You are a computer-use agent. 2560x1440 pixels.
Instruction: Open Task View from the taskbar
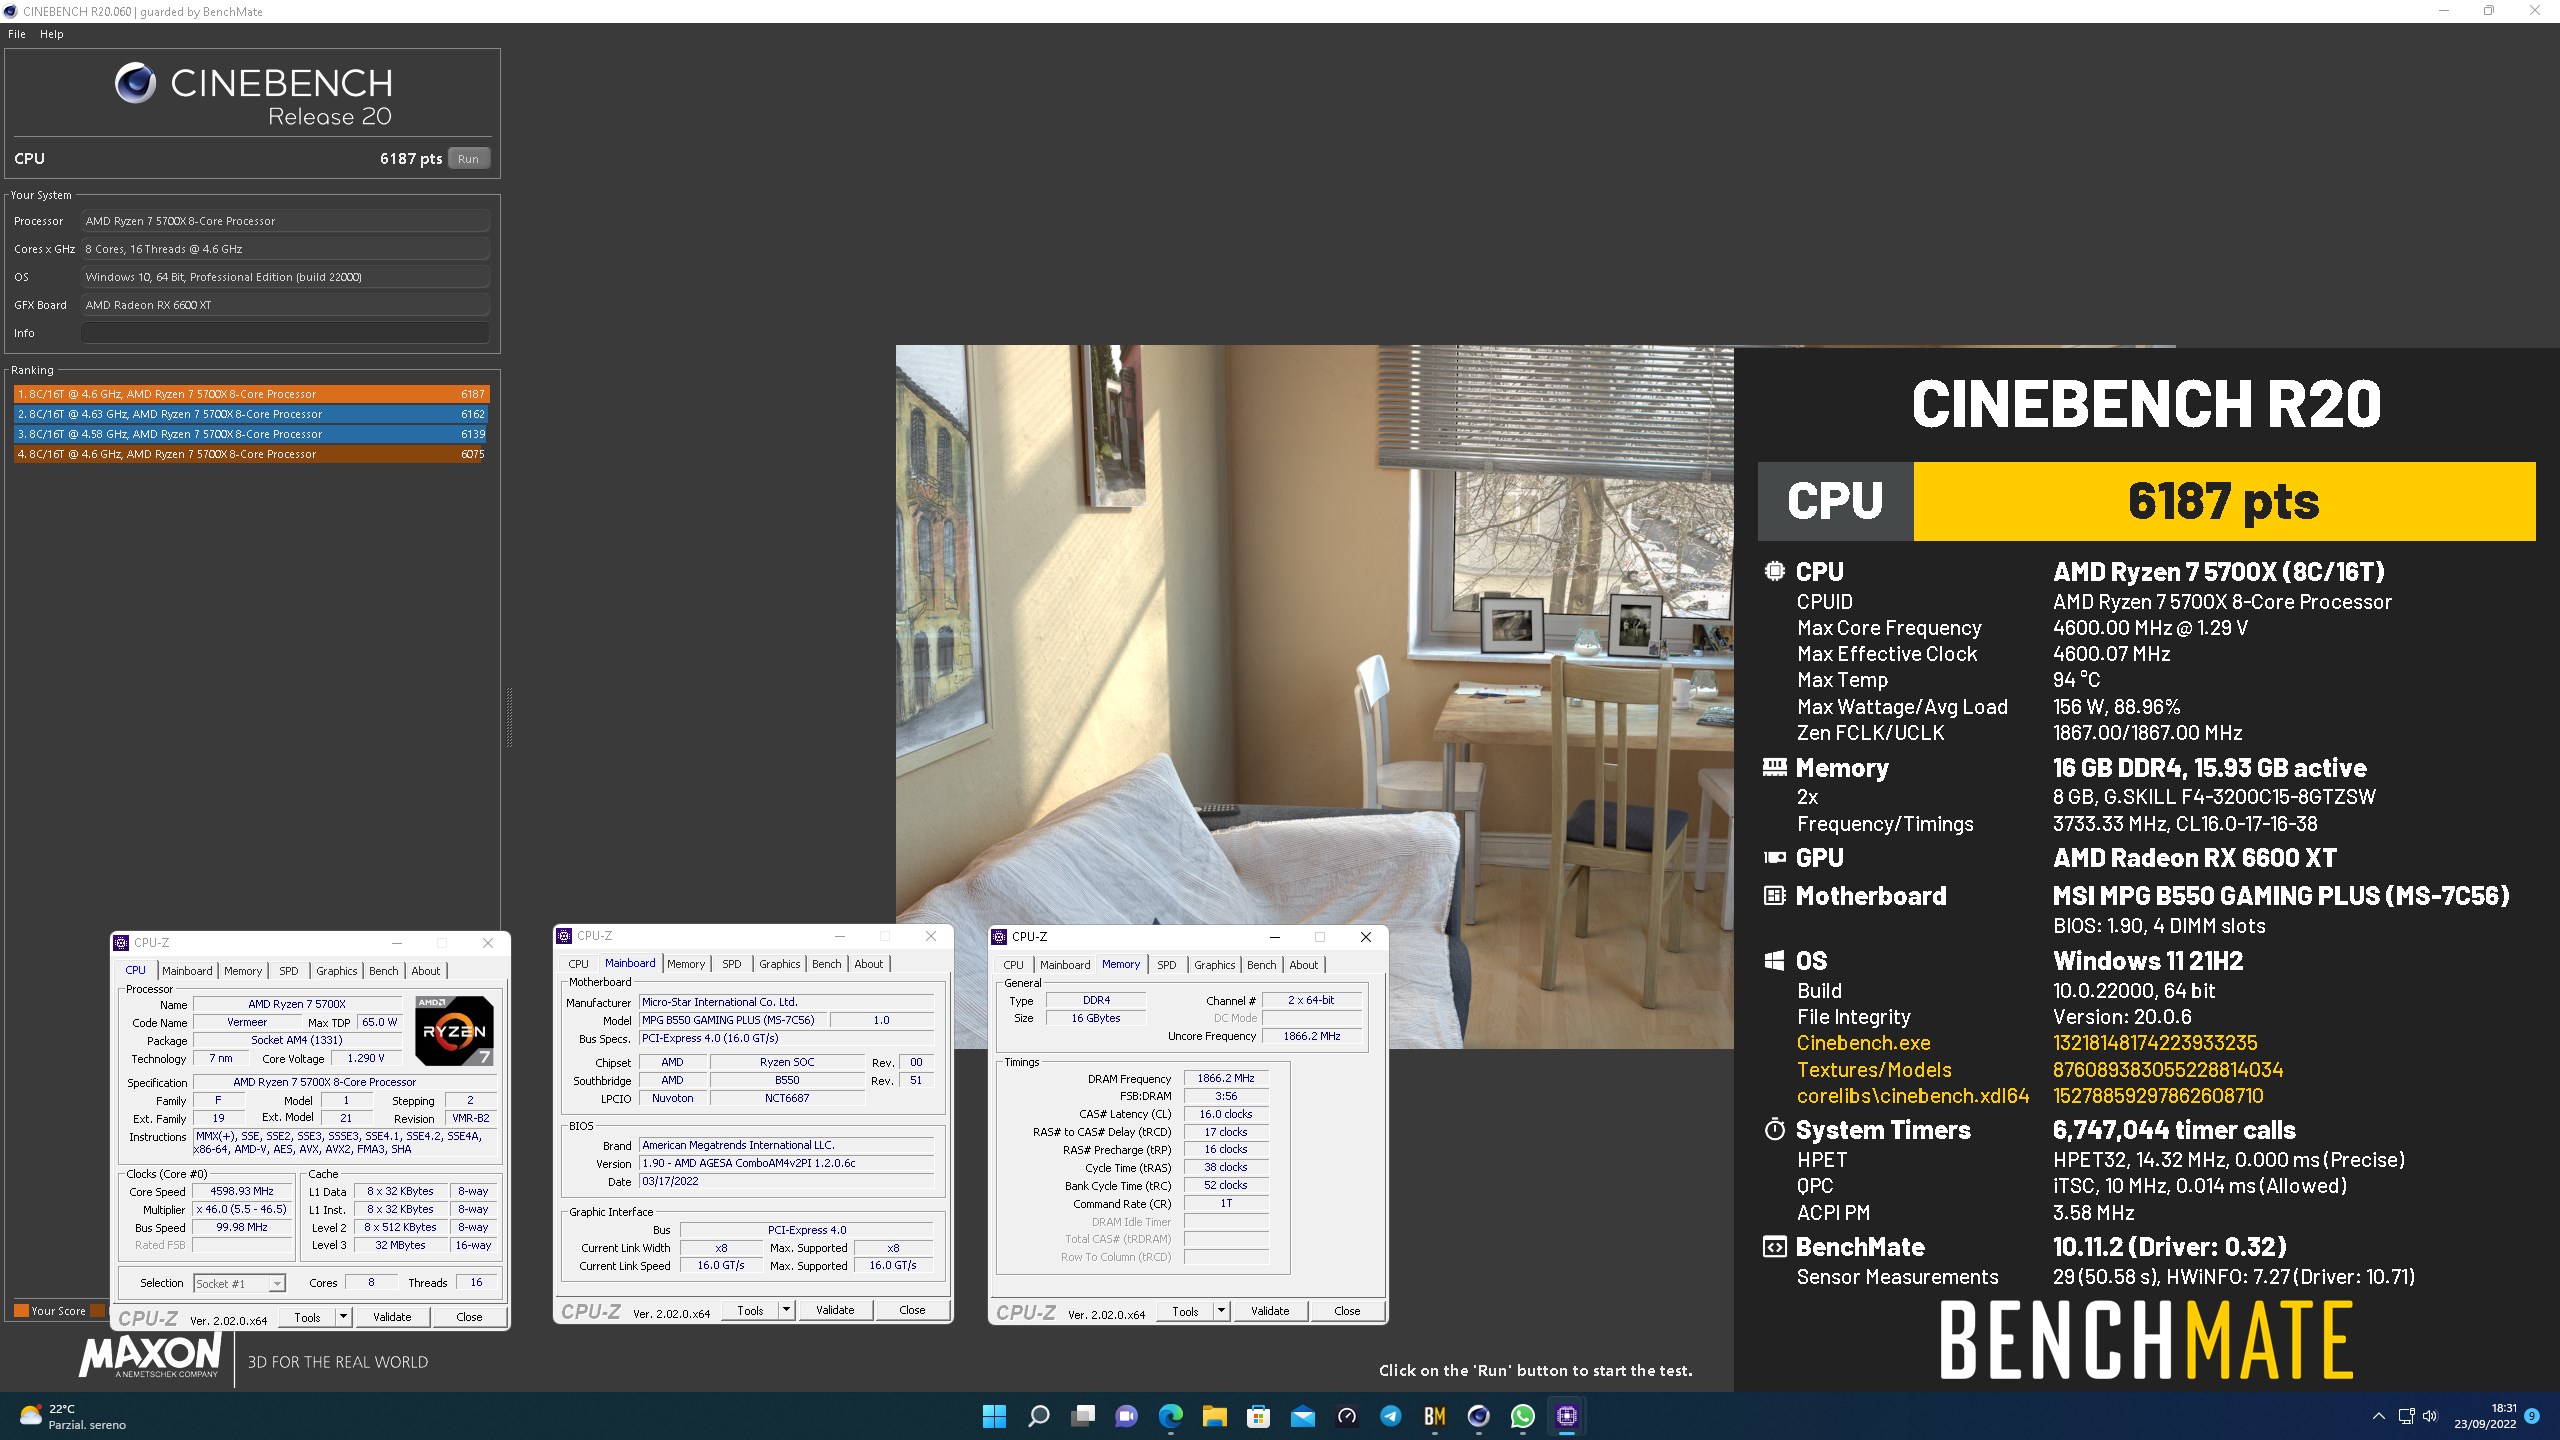pyautogui.click(x=1083, y=1416)
